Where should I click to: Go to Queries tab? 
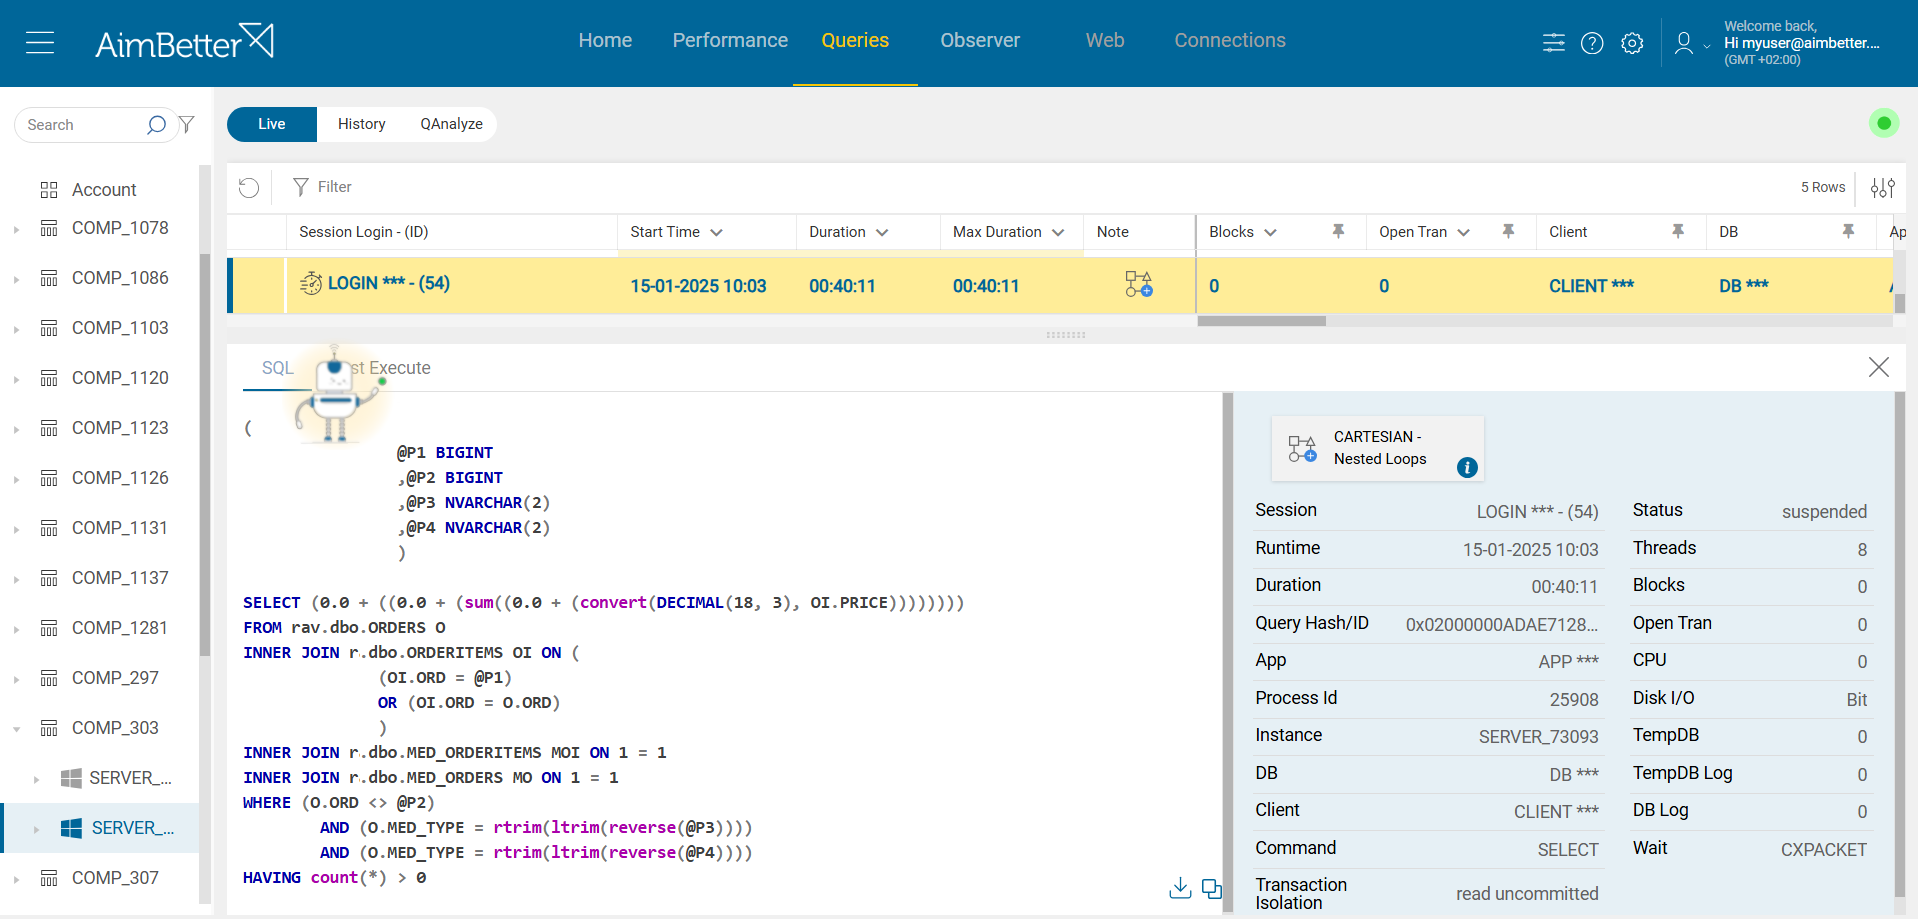[855, 40]
